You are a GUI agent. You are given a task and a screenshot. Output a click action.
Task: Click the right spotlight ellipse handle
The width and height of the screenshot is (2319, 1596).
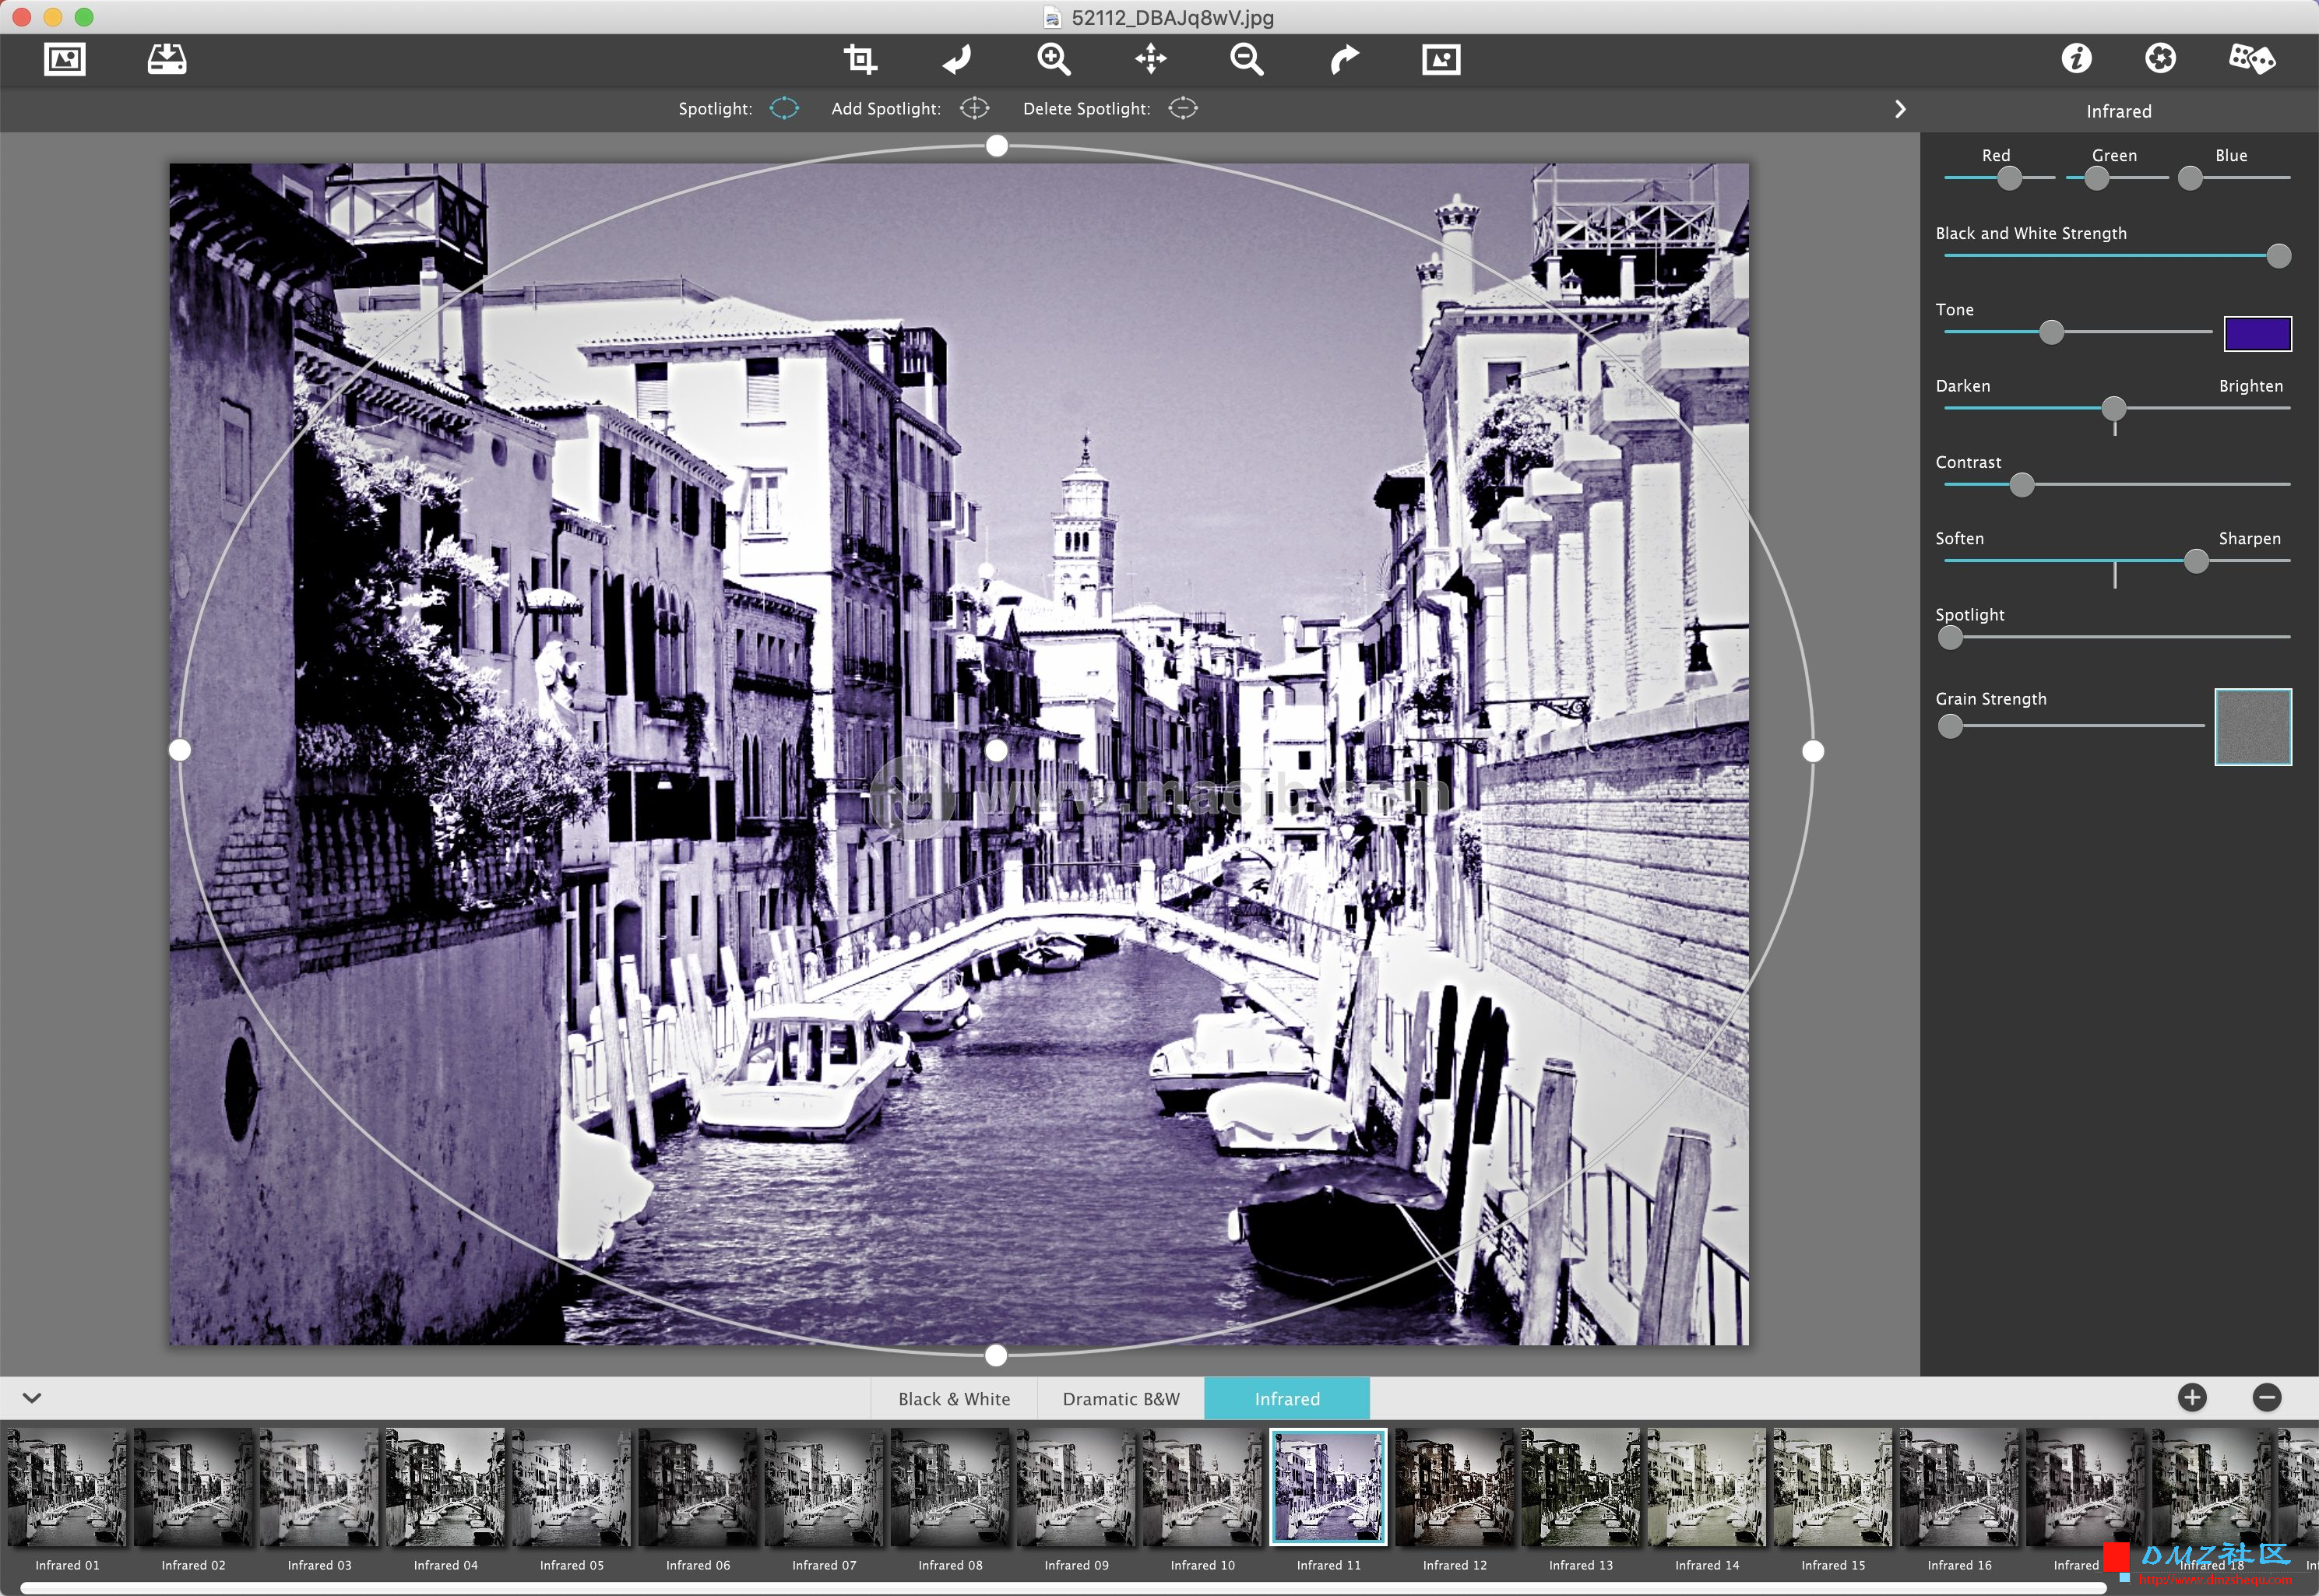click(x=1812, y=751)
